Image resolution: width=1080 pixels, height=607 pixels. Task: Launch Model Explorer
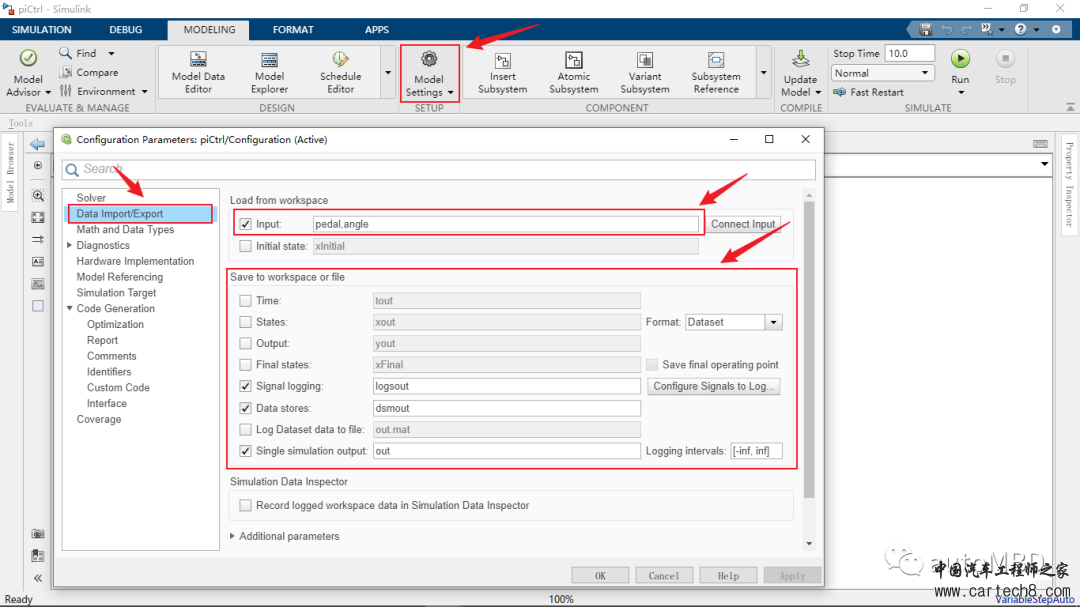(x=269, y=72)
